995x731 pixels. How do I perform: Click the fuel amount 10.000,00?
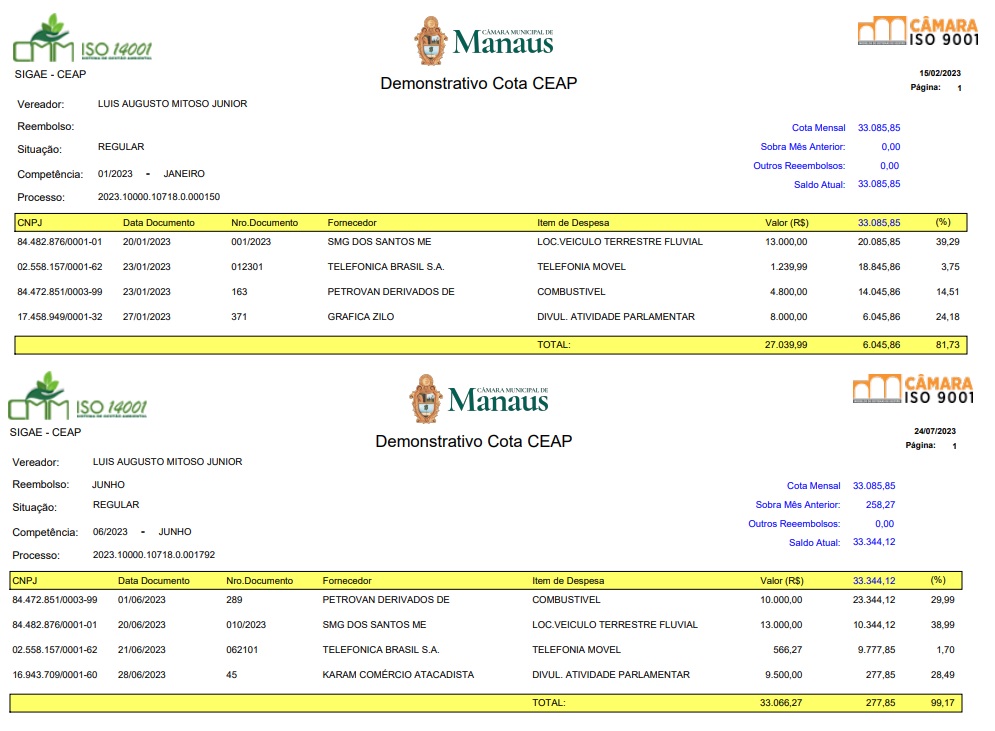(781, 600)
